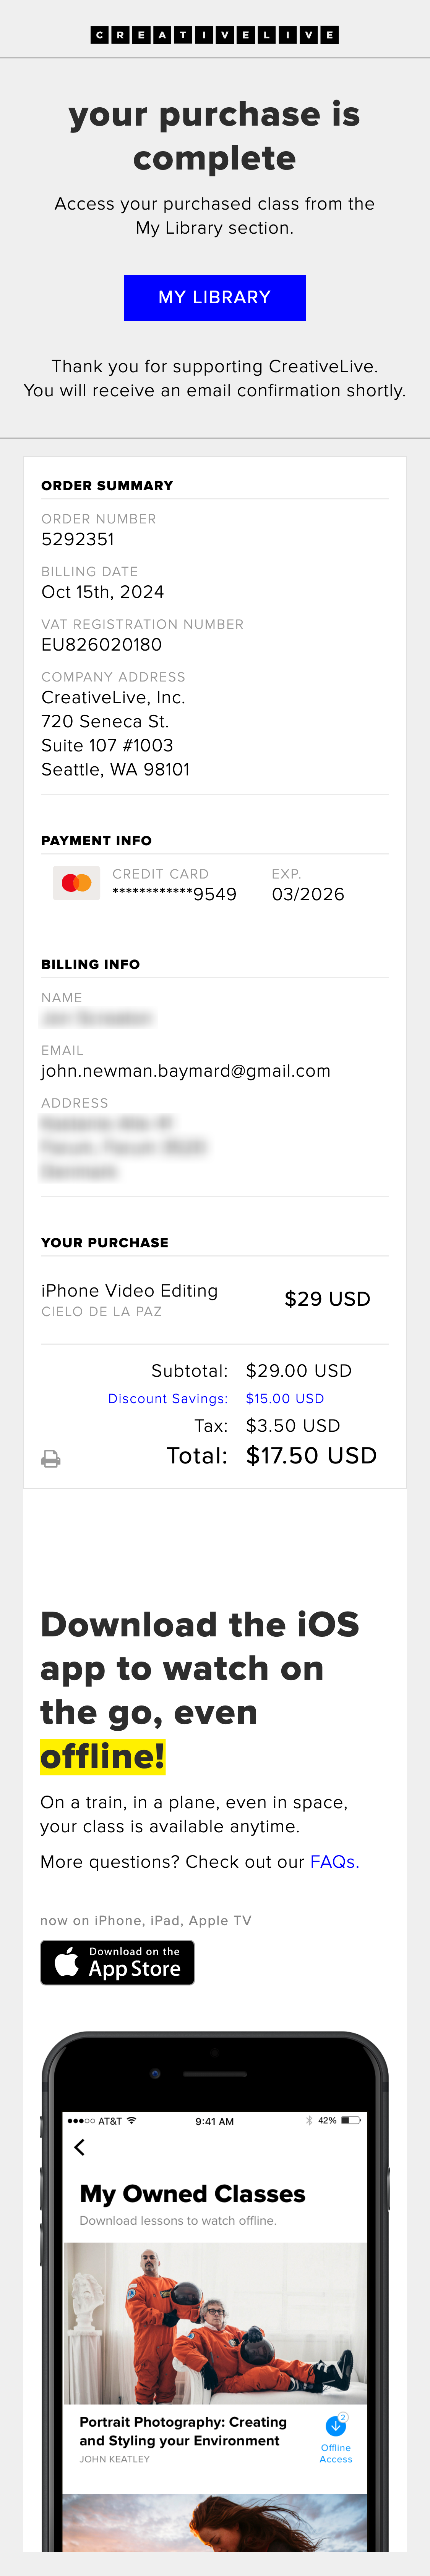The width and height of the screenshot is (430, 2576).
Task: Tap the Apple logo on the App Store badge
Action: coord(66,1962)
